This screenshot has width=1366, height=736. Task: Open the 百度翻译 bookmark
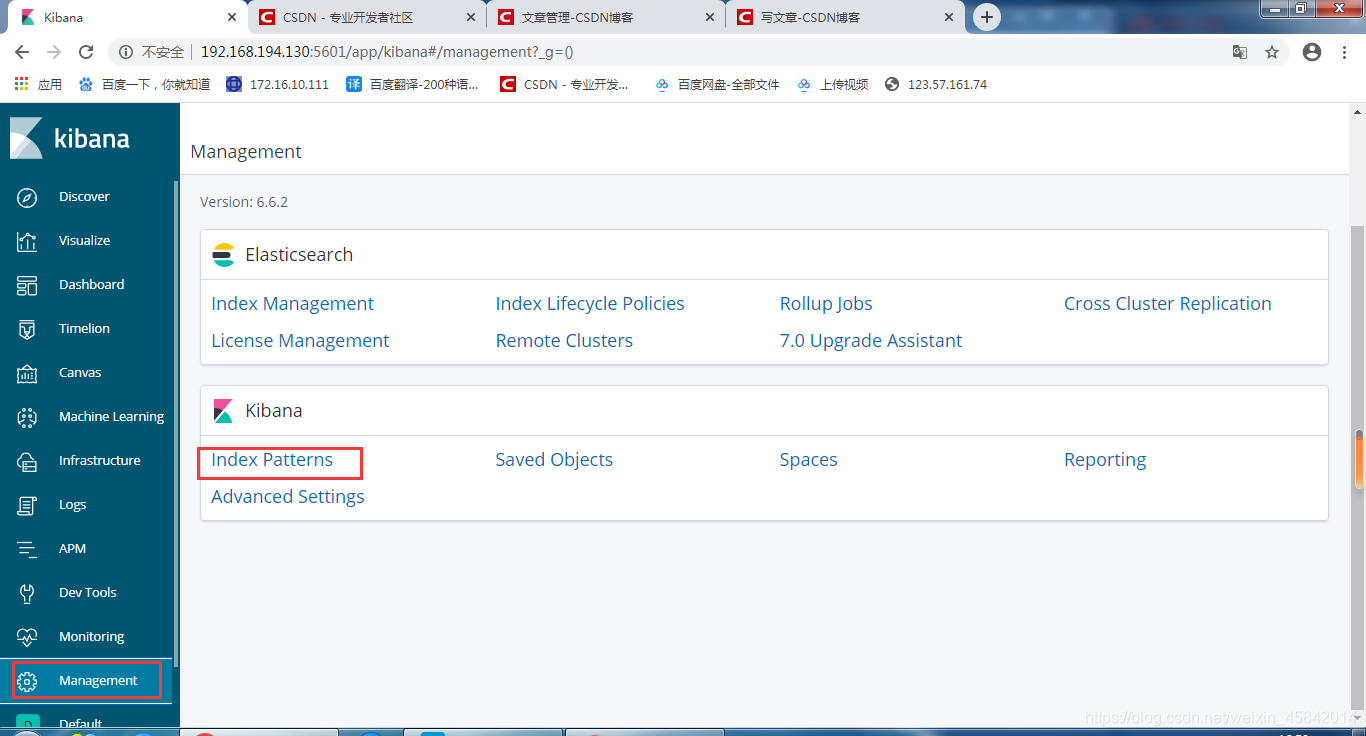[412, 84]
